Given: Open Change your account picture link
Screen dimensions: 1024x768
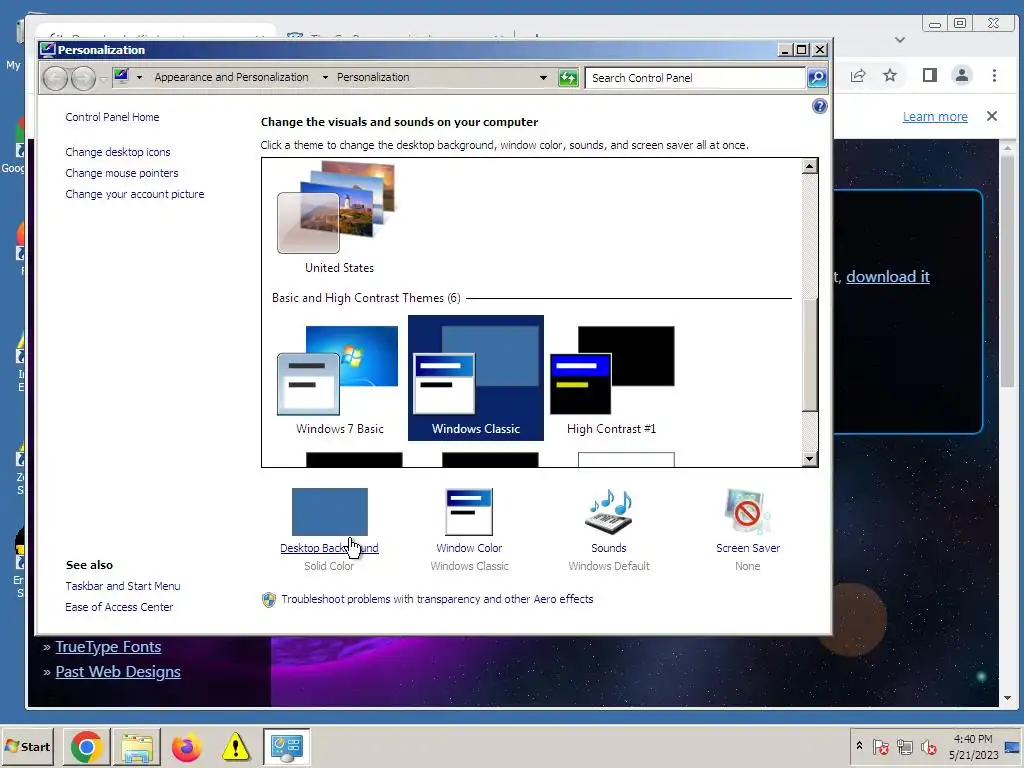Looking at the screenshot, I should 135,194.
